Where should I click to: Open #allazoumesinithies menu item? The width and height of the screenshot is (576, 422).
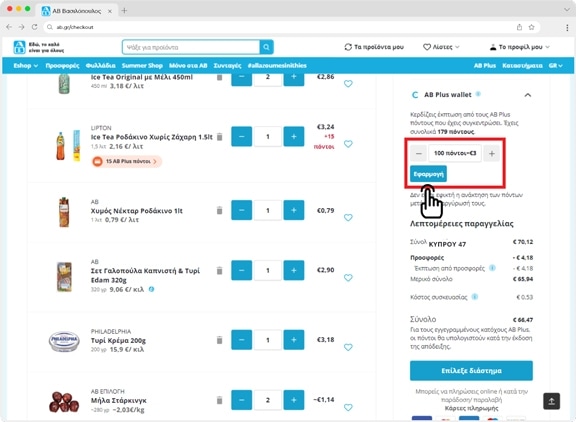[x=277, y=65]
